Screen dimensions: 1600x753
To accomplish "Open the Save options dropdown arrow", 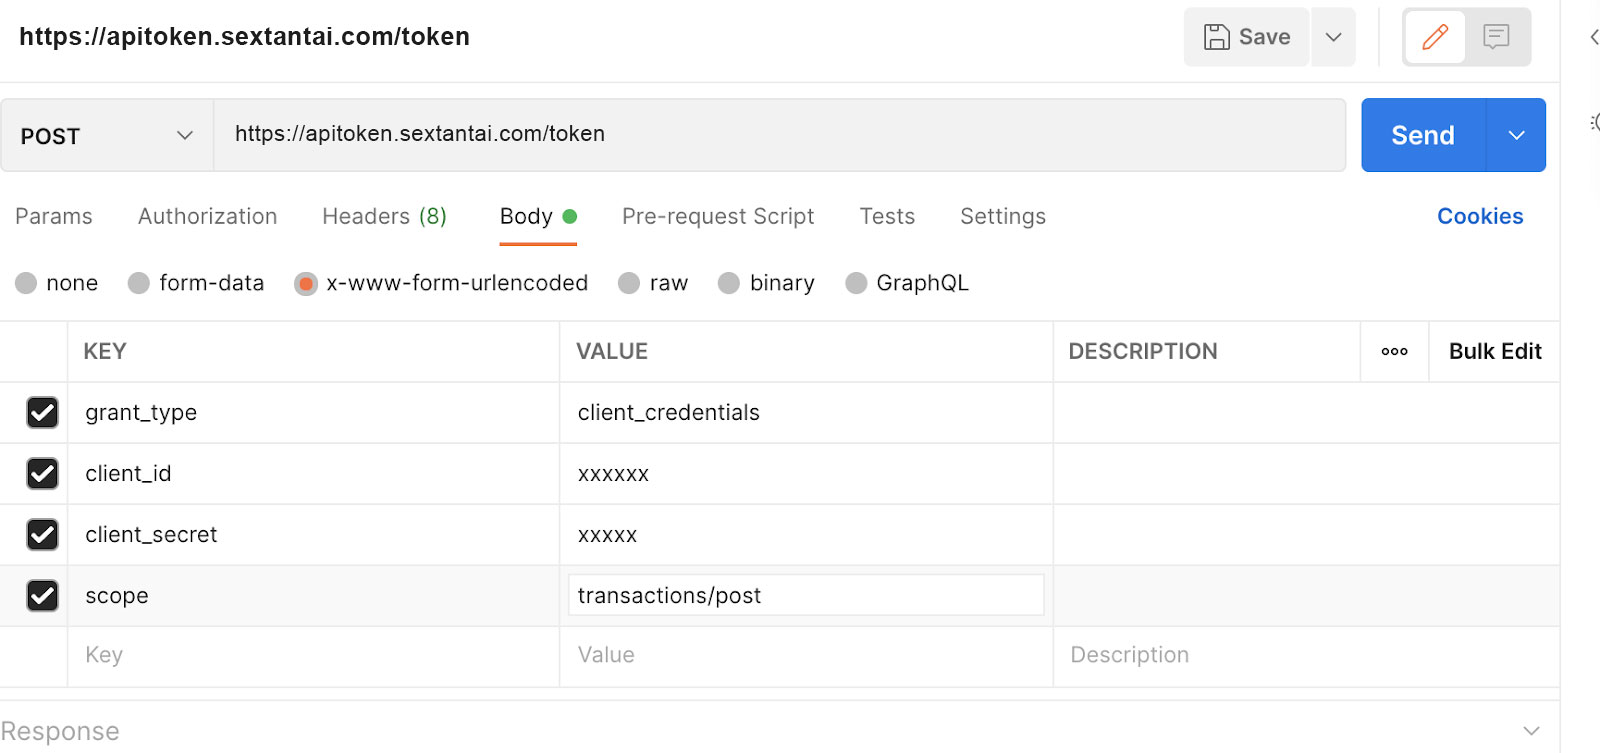I will tap(1333, 37).
